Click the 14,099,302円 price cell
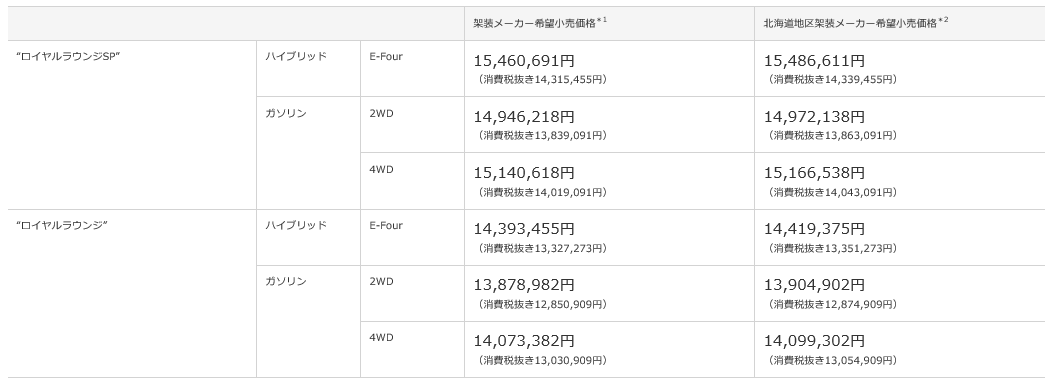The height and width of the screenshot is (383, 1047). pyautogui.click(x=900, y=350)
